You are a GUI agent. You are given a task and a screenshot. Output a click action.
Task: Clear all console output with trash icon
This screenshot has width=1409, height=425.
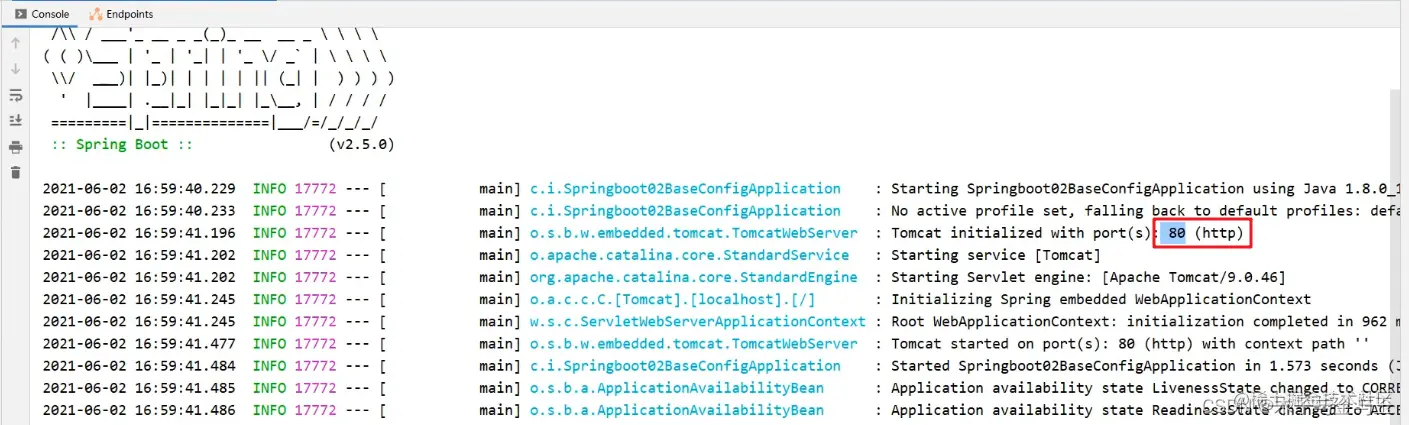click(x=15, y=172)
